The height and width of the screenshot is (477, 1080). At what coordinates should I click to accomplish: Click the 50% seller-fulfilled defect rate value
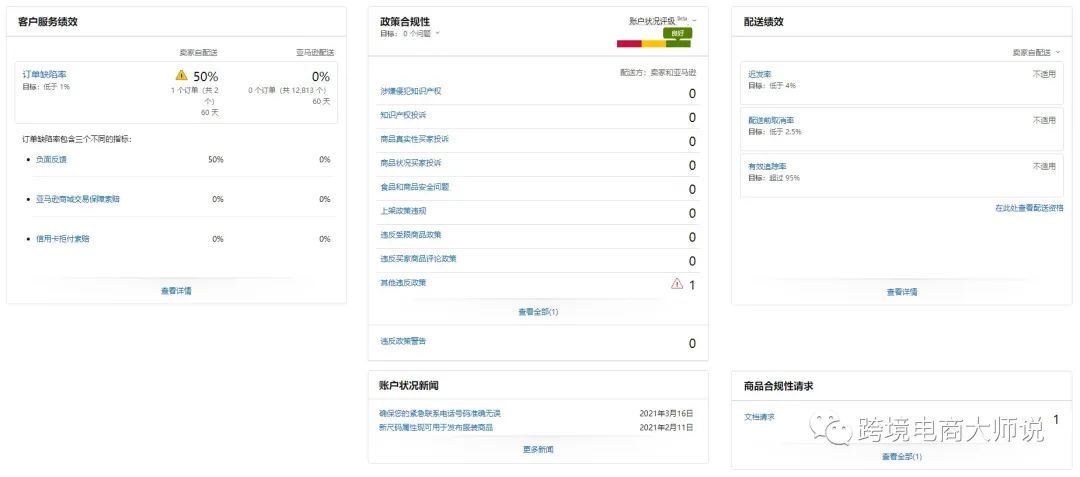click(x=205, y=76)
